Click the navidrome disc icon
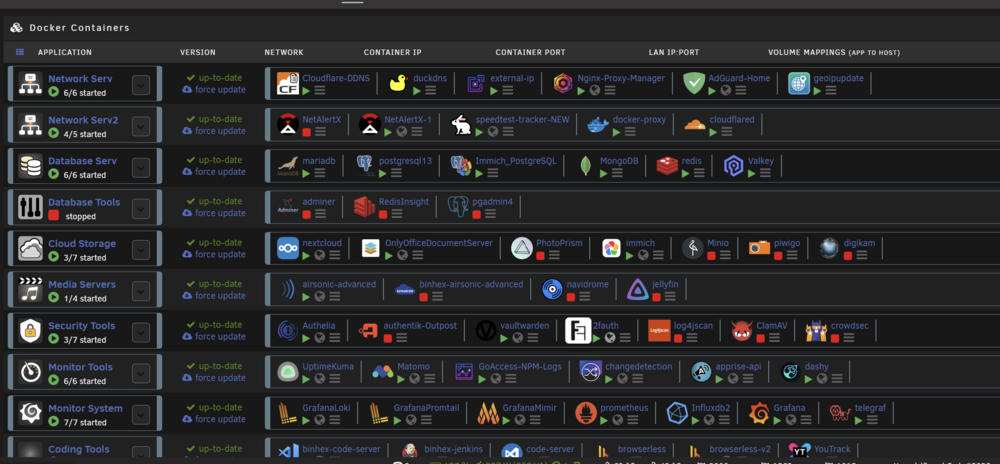 pyautogui.click(x=552, y=289)
